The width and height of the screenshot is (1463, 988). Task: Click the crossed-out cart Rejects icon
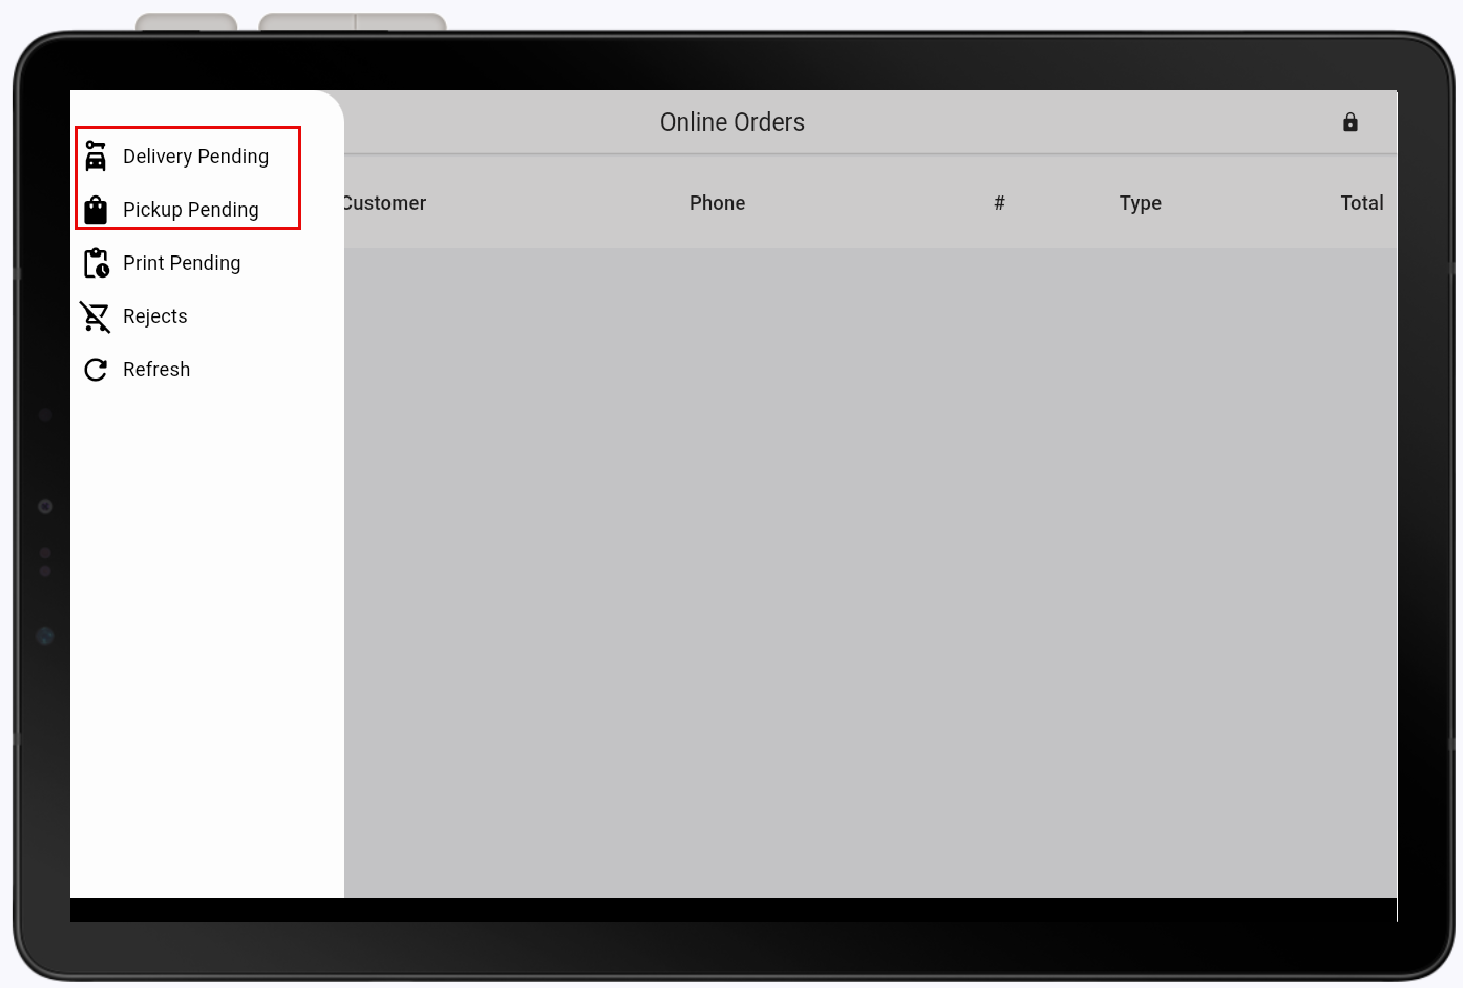(x=95, y=316)
